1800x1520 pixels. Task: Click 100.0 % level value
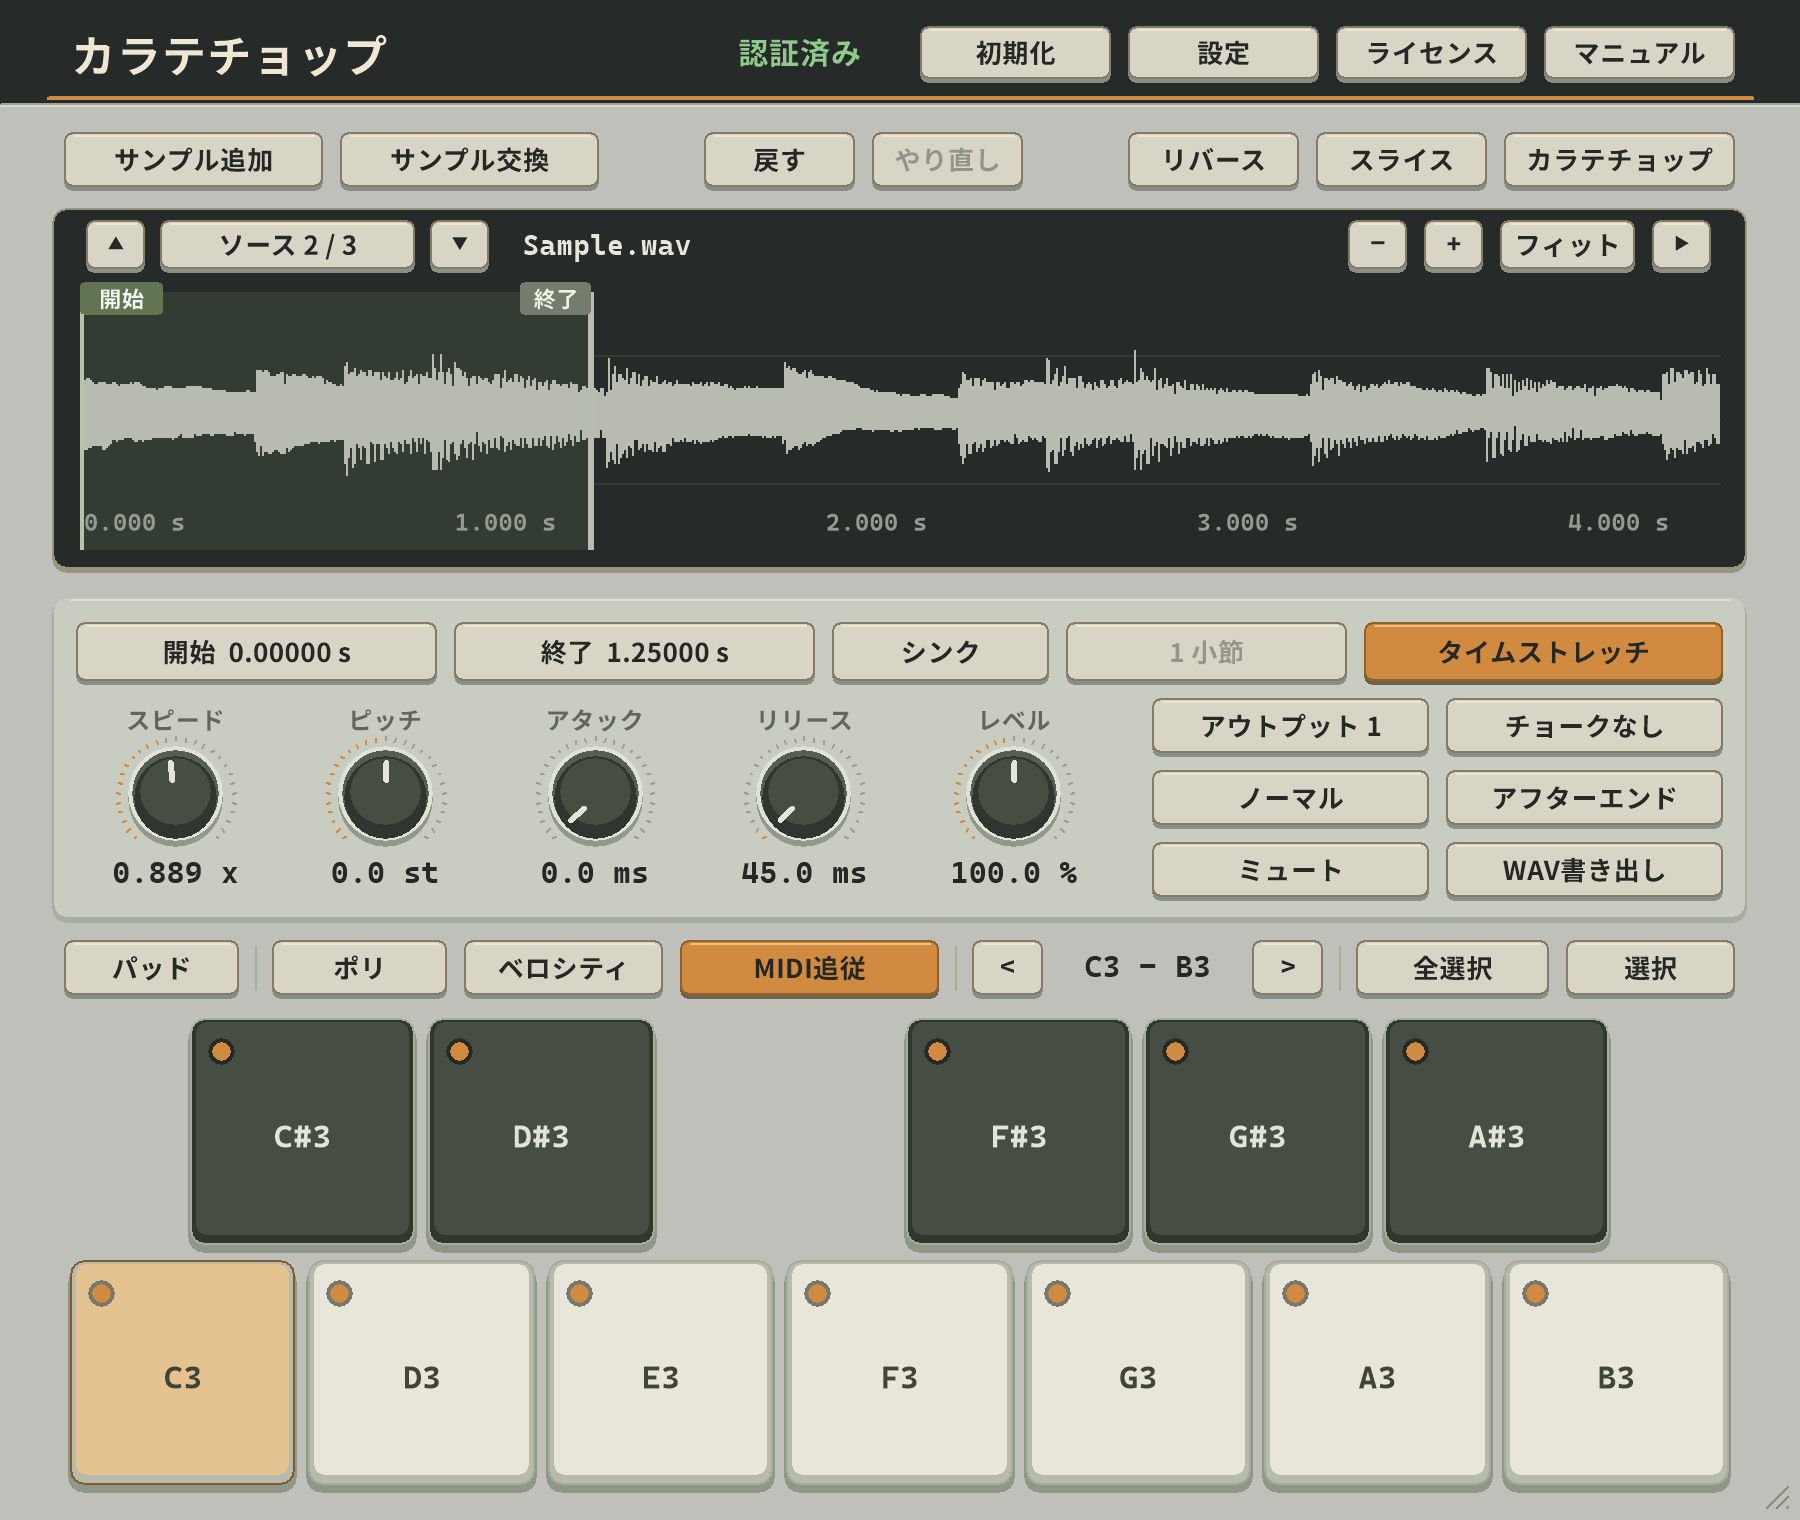[1014, 873]
